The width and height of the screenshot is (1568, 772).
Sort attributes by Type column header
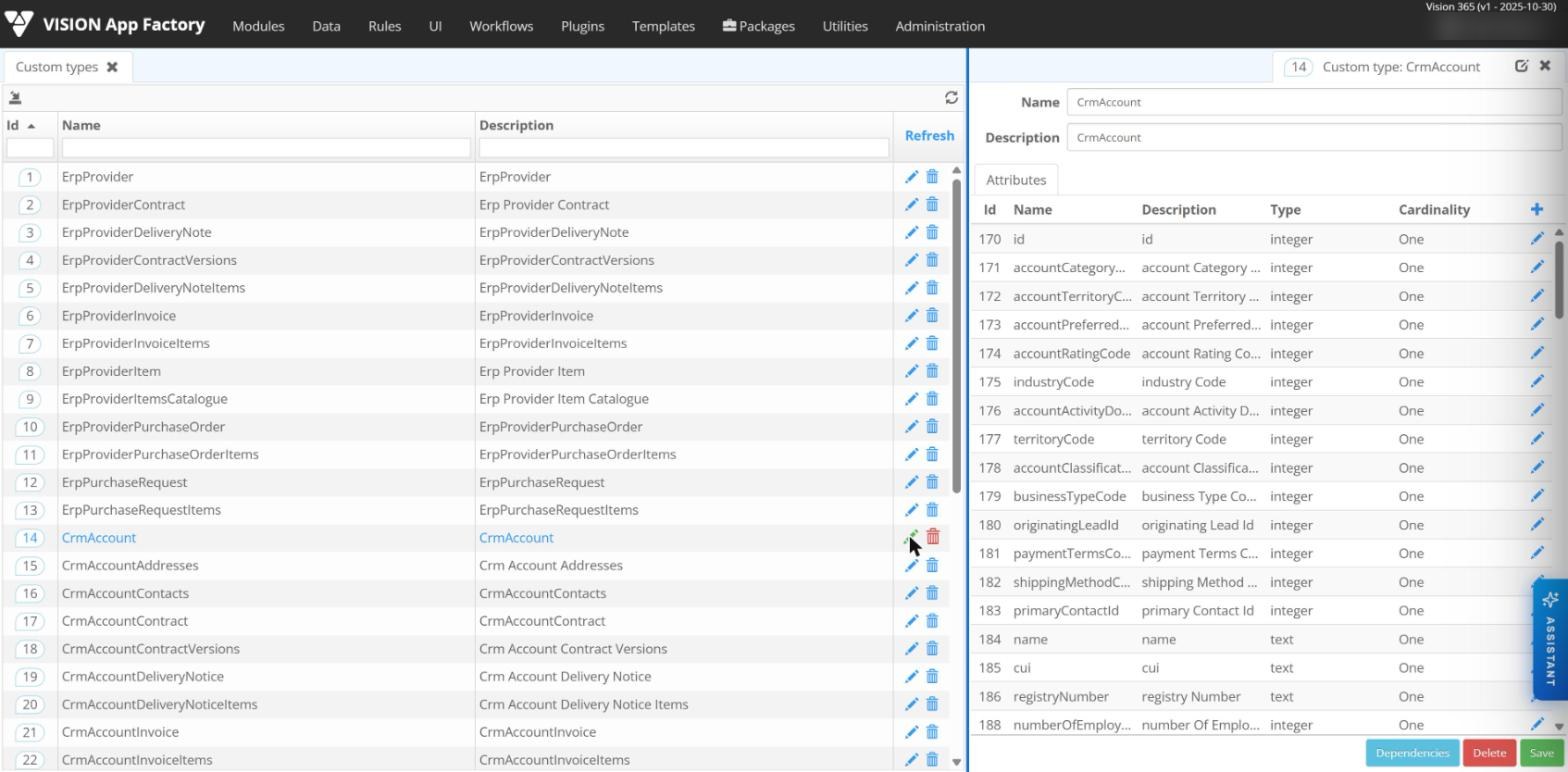[x=1285, y=209]
